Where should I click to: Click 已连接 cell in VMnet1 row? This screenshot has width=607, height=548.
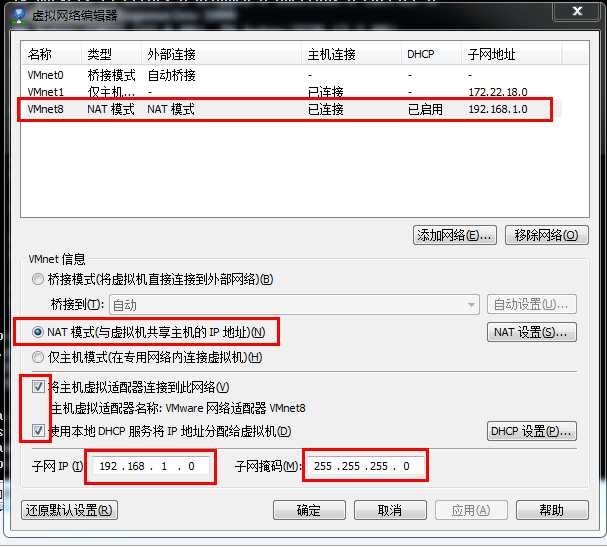[326, 92]
